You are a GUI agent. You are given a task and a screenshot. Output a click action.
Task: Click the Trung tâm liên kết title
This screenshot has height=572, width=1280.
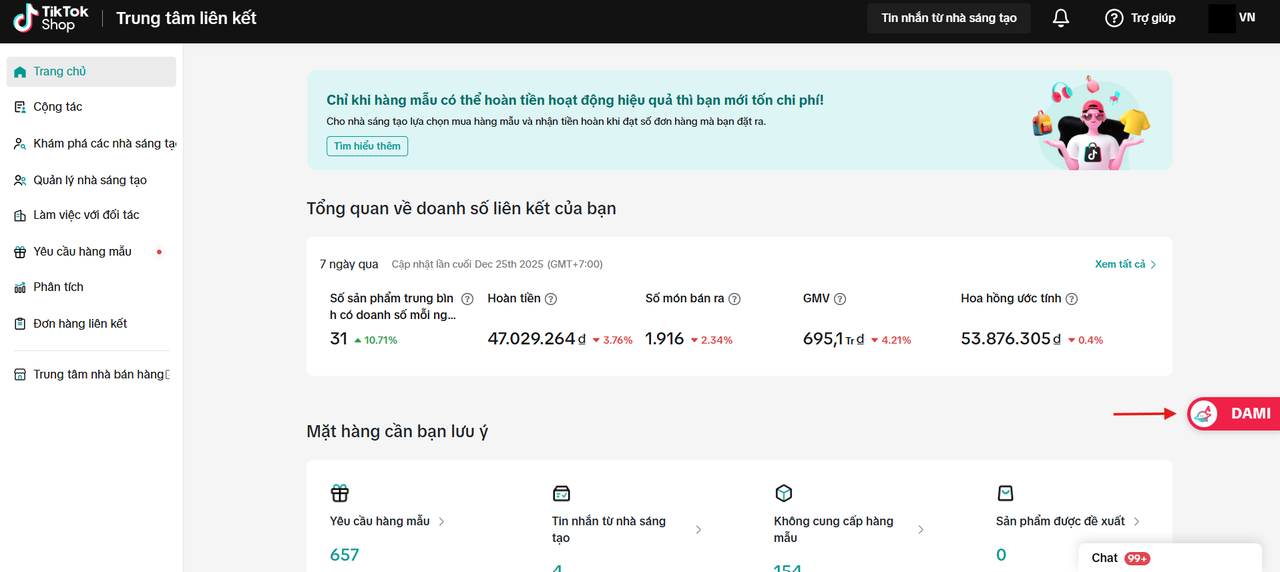pyautogui.click(x=186, y=18)
